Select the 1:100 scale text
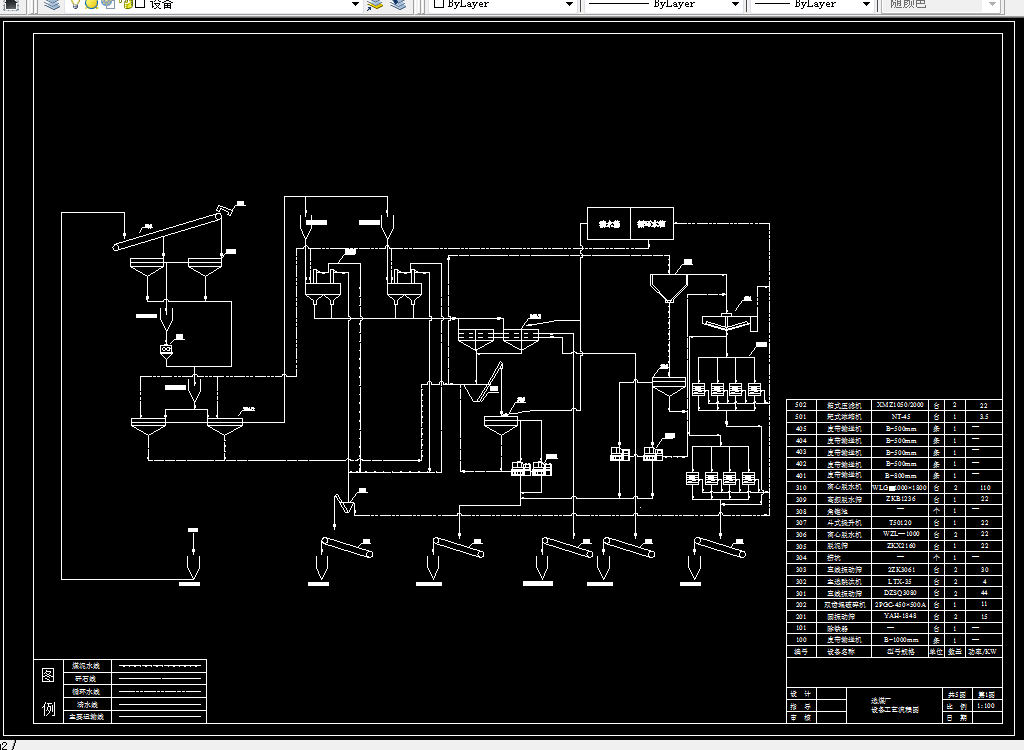1024x750 pixels. tap(985, 706)
